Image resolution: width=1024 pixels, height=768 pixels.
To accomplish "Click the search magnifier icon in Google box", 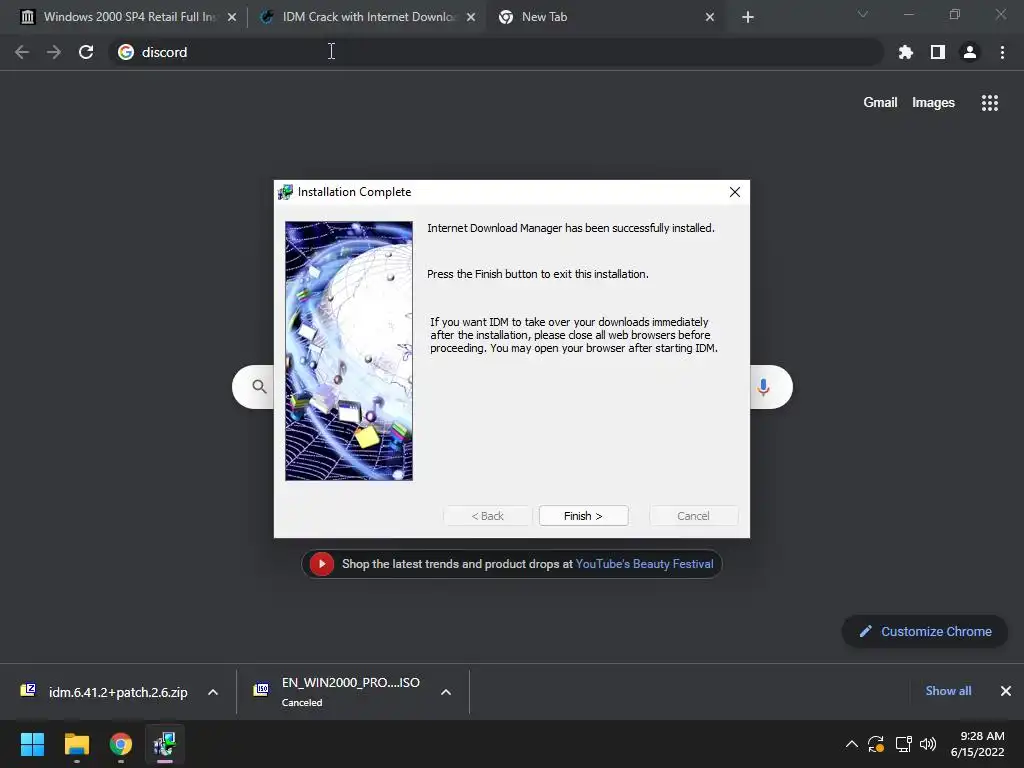I will point(259,387).
